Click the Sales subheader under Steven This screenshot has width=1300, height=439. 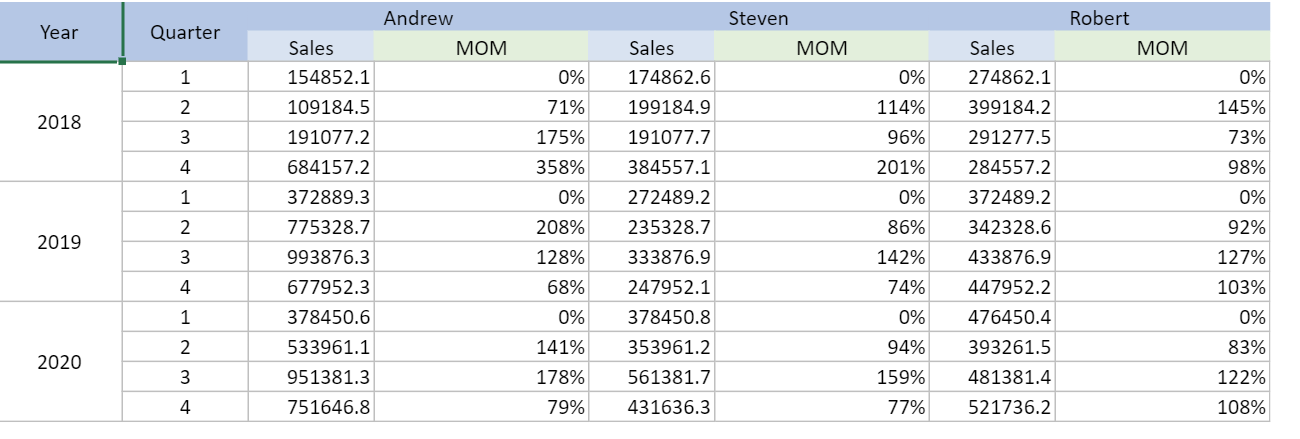coord(651,48)
